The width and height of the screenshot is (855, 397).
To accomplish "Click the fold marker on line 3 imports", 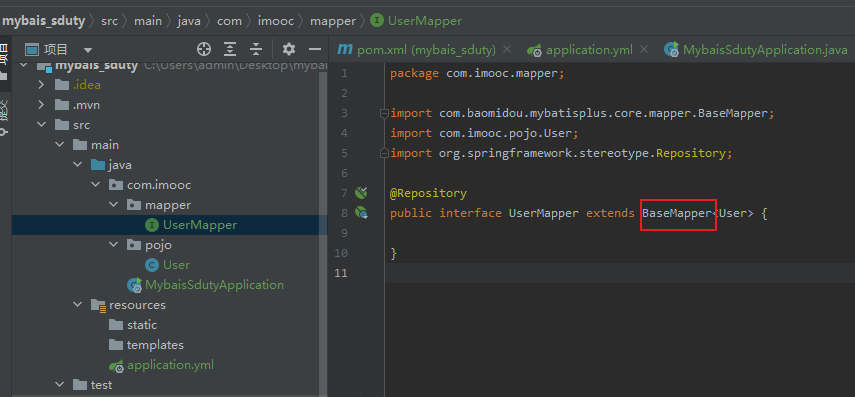I will [x=384, y=113].
